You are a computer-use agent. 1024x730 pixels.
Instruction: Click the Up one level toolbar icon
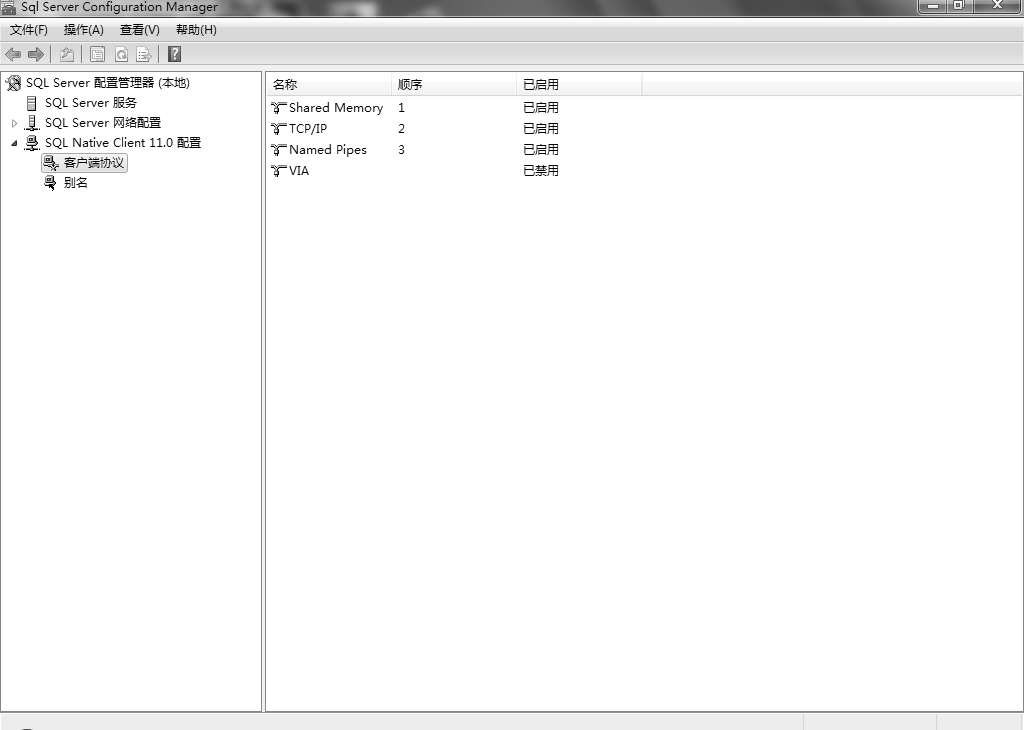(x=67, y=54)
